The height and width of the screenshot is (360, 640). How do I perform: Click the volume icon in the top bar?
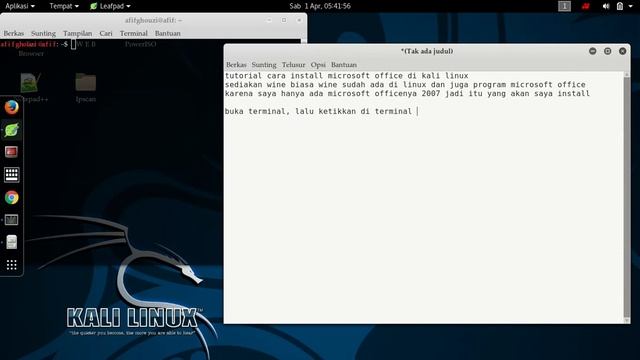(606, 6)
